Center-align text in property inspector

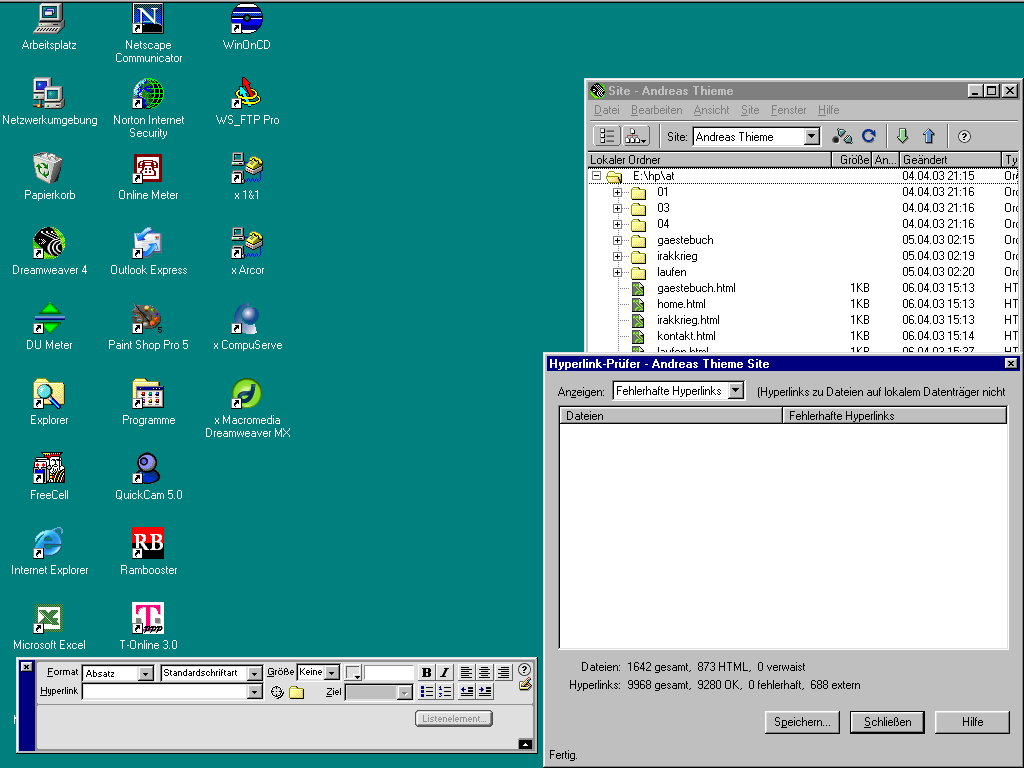[x=485, y=672]
